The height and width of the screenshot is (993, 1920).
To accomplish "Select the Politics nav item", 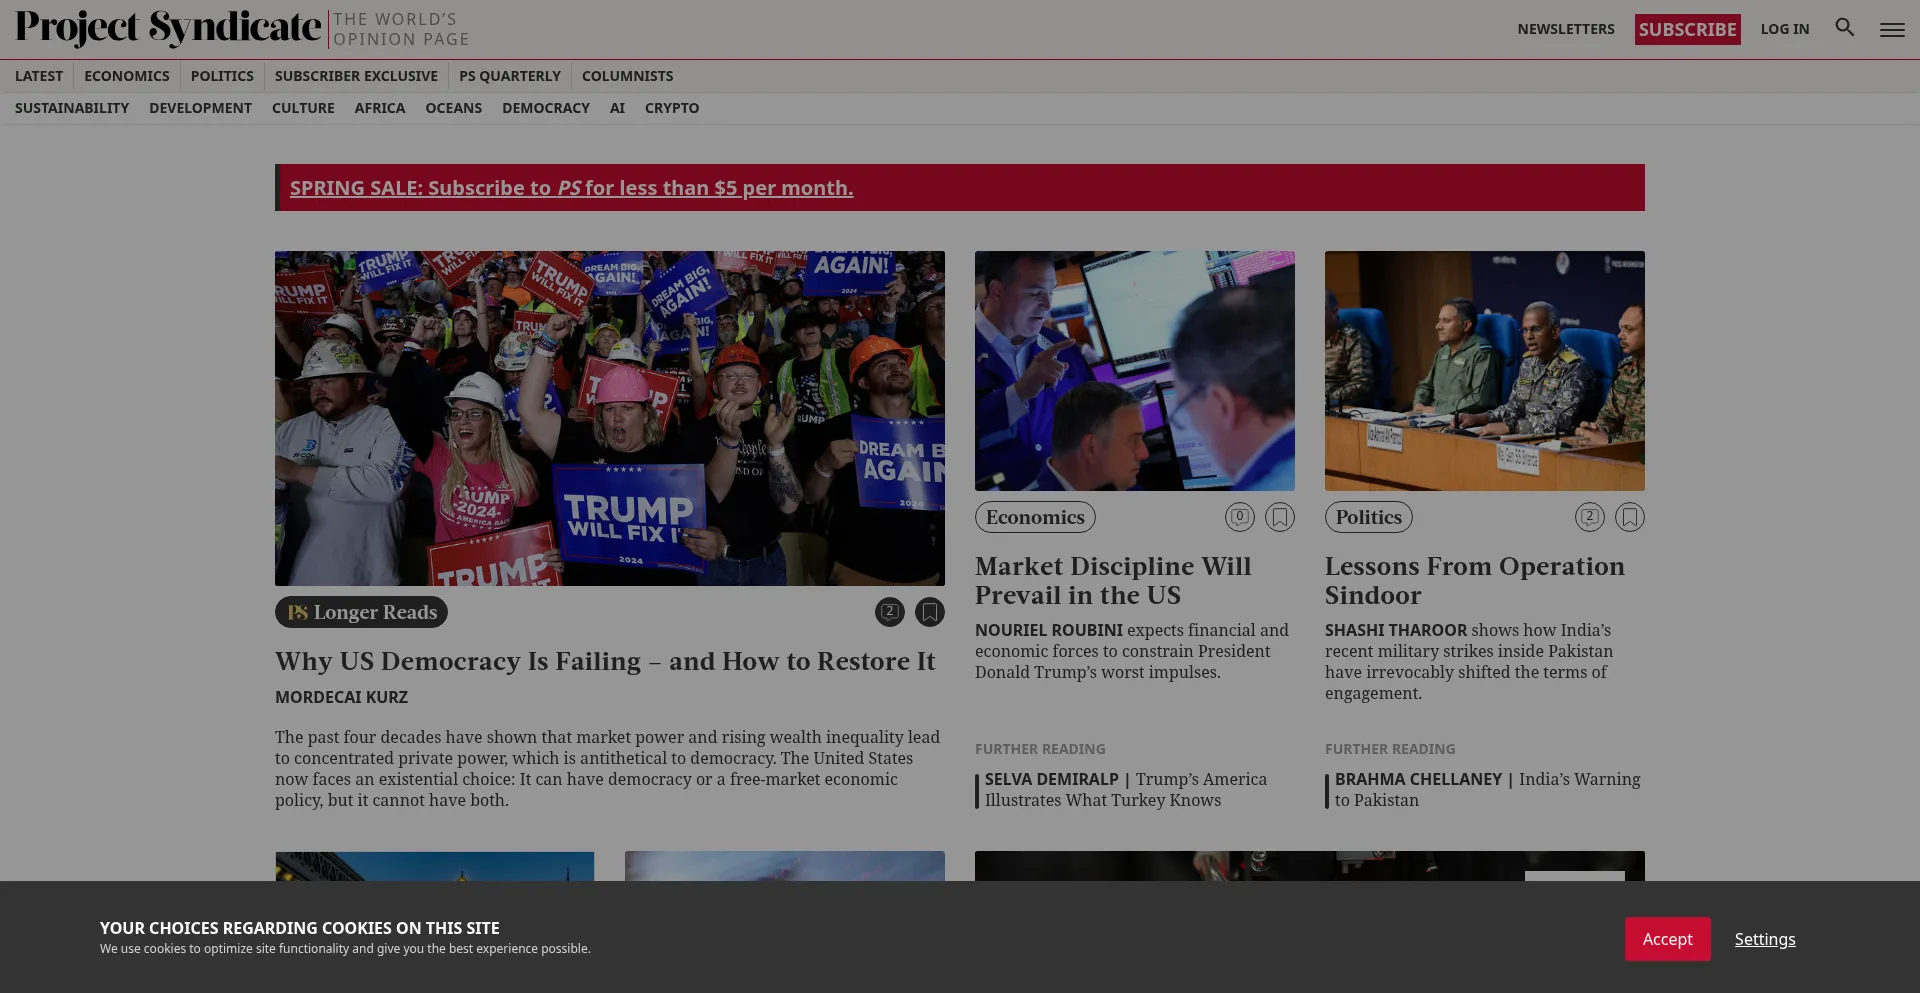I will pyautogui.click(x=222, y=76).
